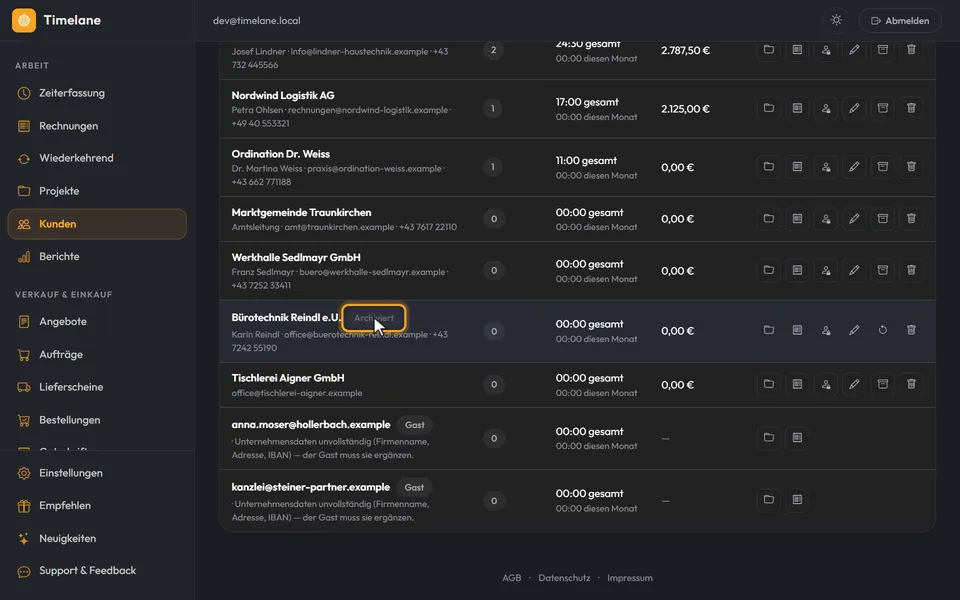Open the Datenschutz footer link
This screenshot has height=600, width=960.
tap(564, 578)
